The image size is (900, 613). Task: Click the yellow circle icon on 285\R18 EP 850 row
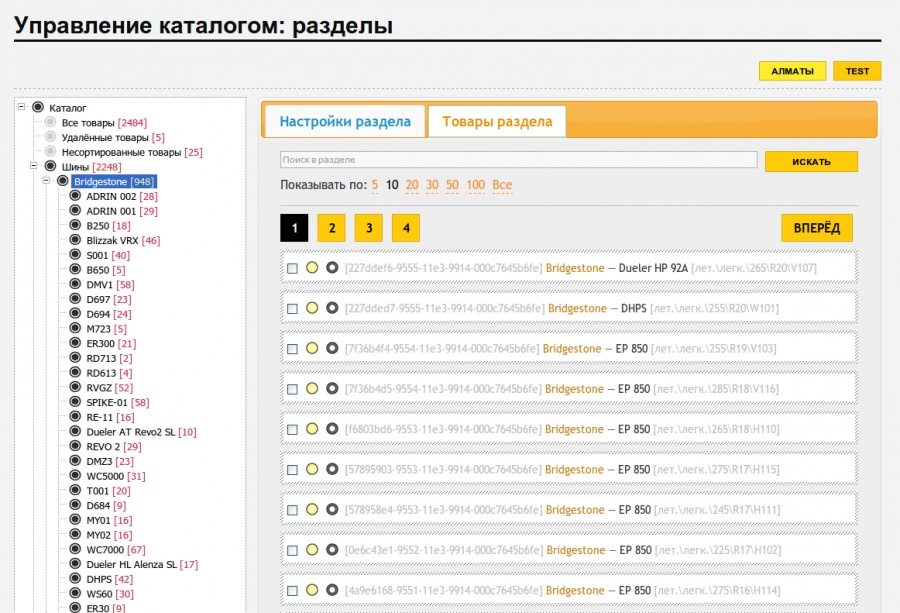click(x=312, y=389)
